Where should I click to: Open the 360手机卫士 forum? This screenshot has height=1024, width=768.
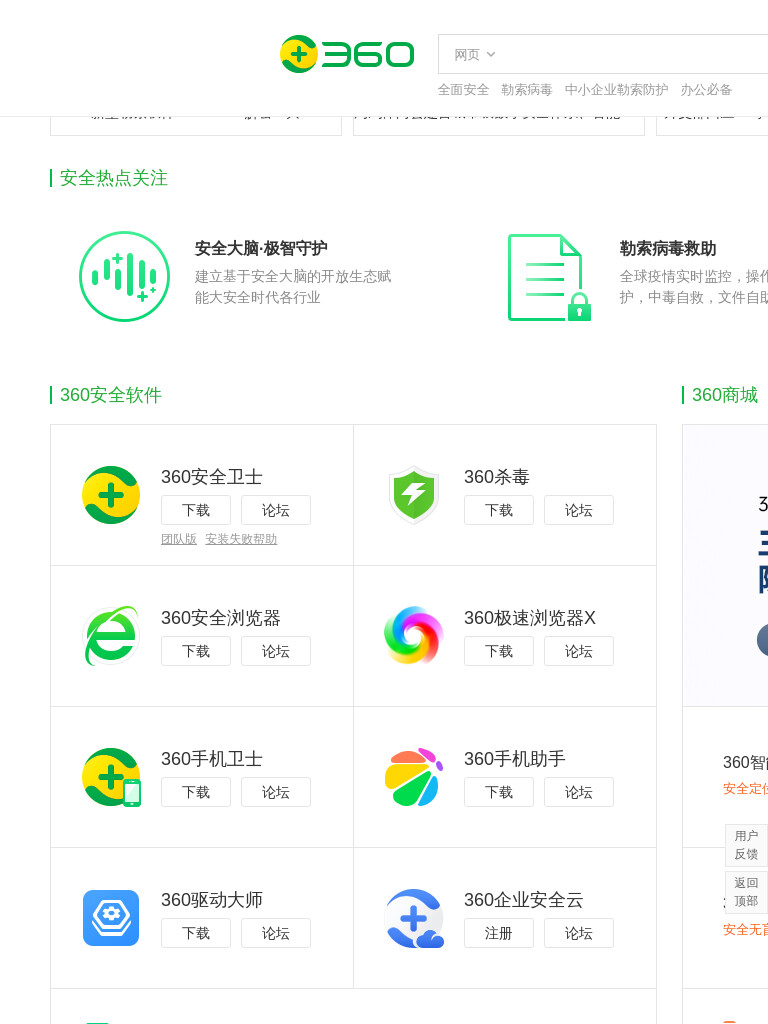coord(276,792)
